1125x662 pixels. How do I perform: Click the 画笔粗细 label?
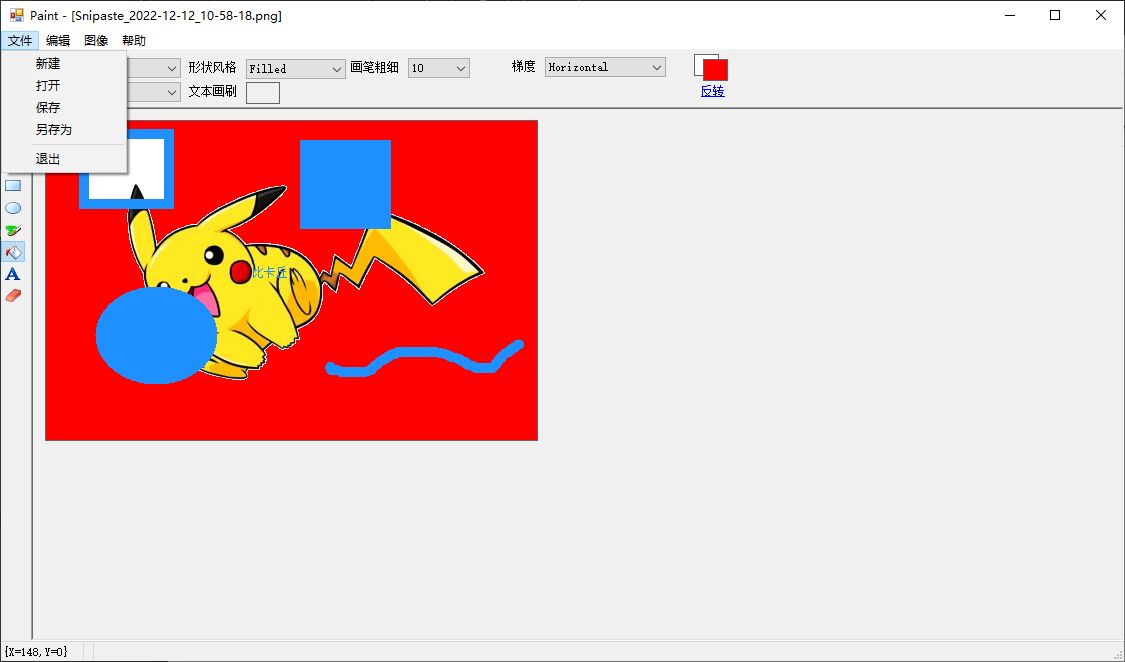pos(375,67)
